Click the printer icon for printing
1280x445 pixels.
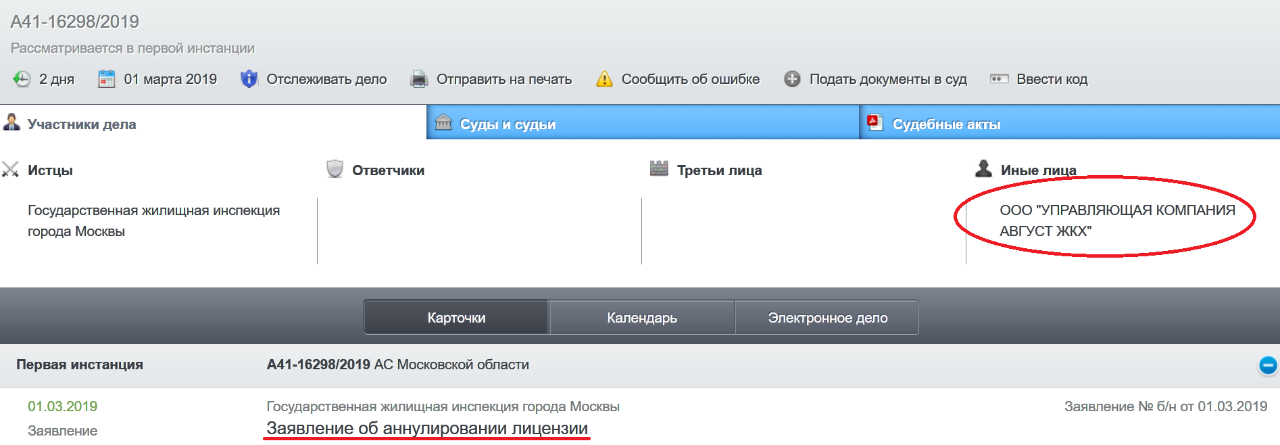click(420, 79)
